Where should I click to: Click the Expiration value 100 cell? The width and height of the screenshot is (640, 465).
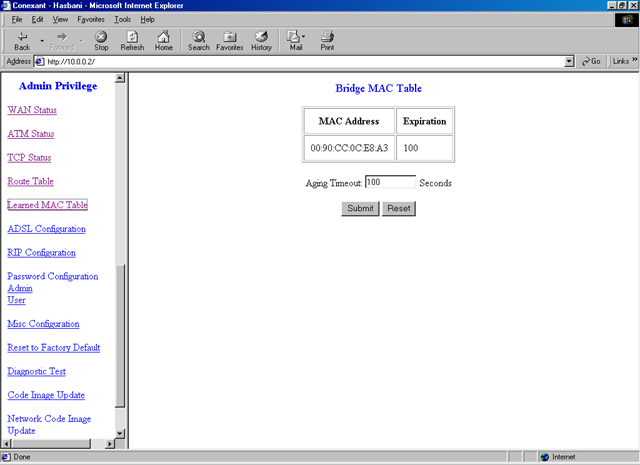click(x=424, y=148)
